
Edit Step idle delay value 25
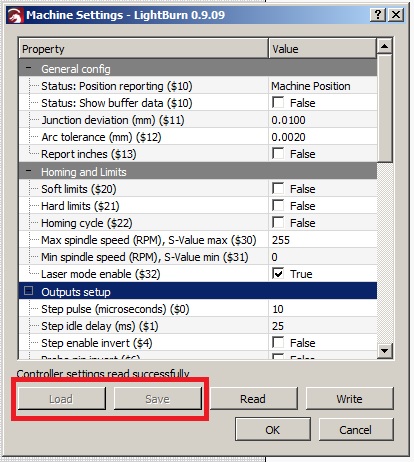[323, 326]
